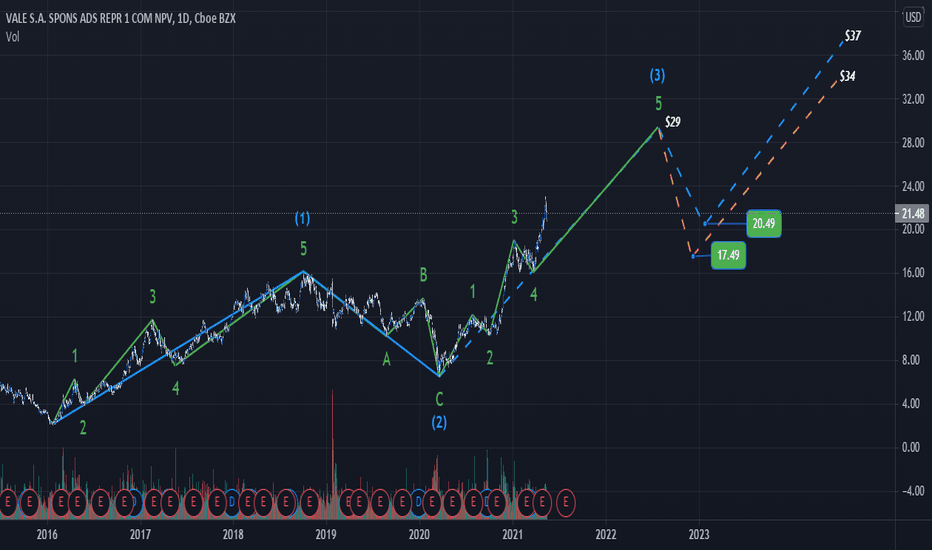This screenshot has width=932, height=550.
Task: Select the green 20.49 price label
Action: point(764,224)
